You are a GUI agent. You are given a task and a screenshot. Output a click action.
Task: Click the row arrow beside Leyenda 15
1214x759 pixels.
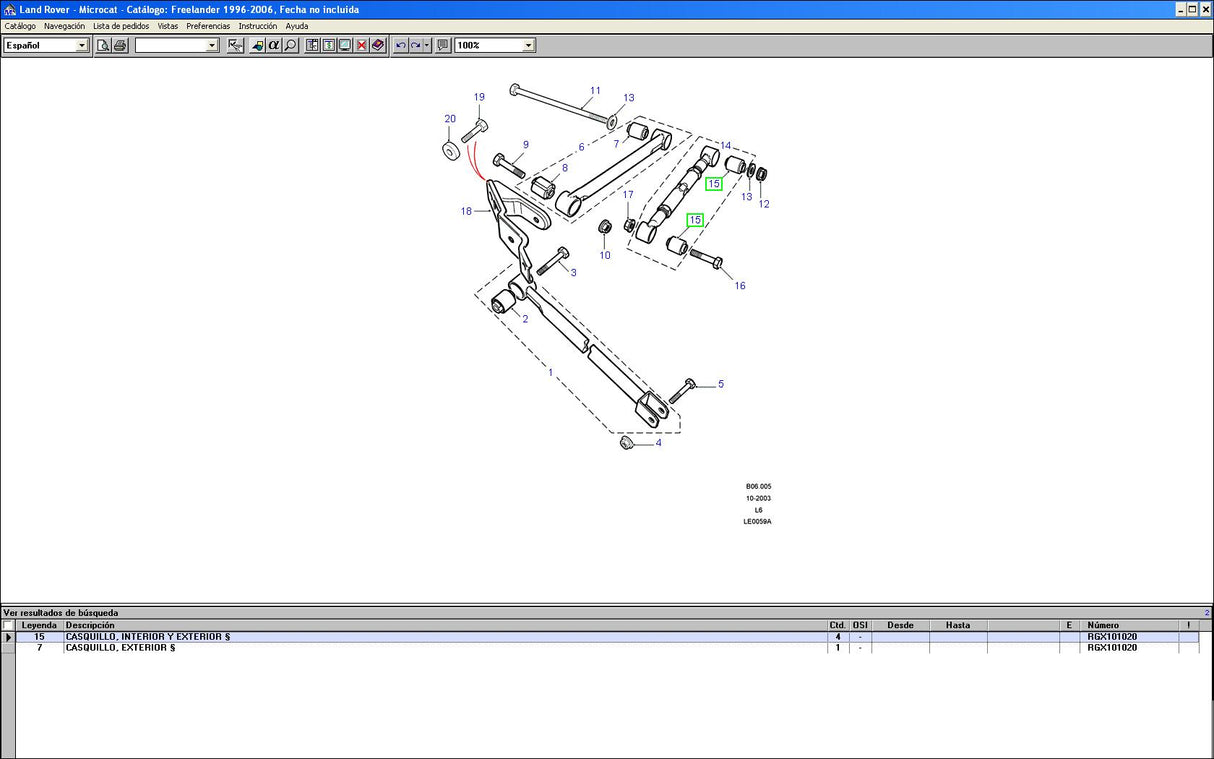point(8,637)
